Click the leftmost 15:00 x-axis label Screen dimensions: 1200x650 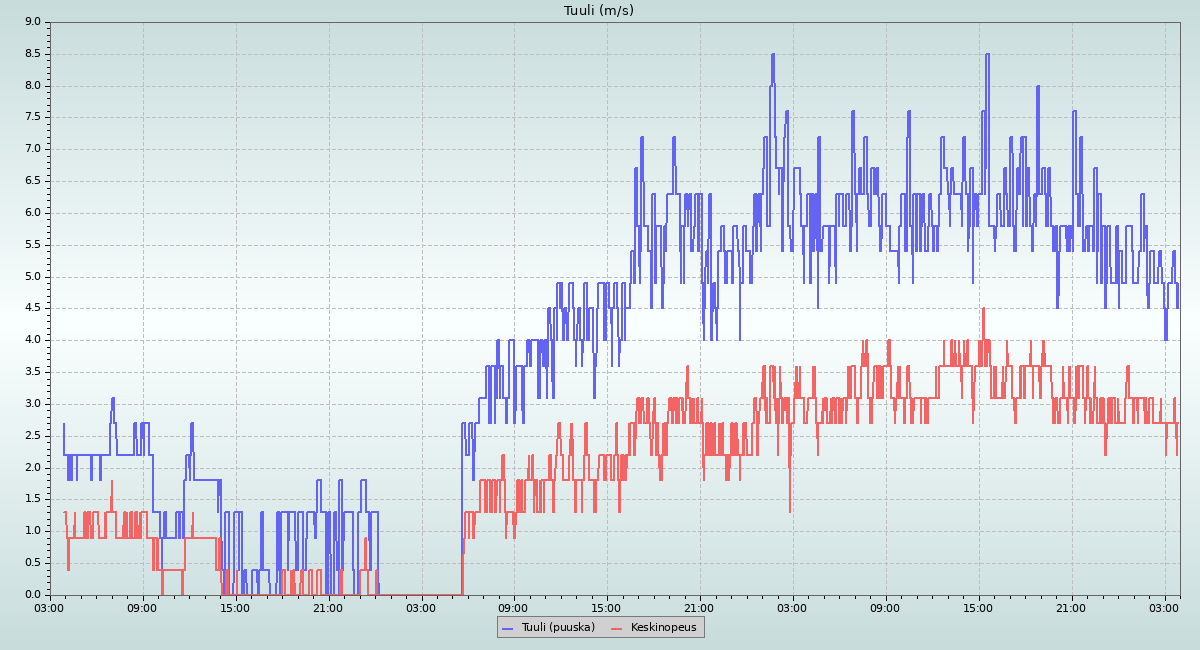click(236, 608)
